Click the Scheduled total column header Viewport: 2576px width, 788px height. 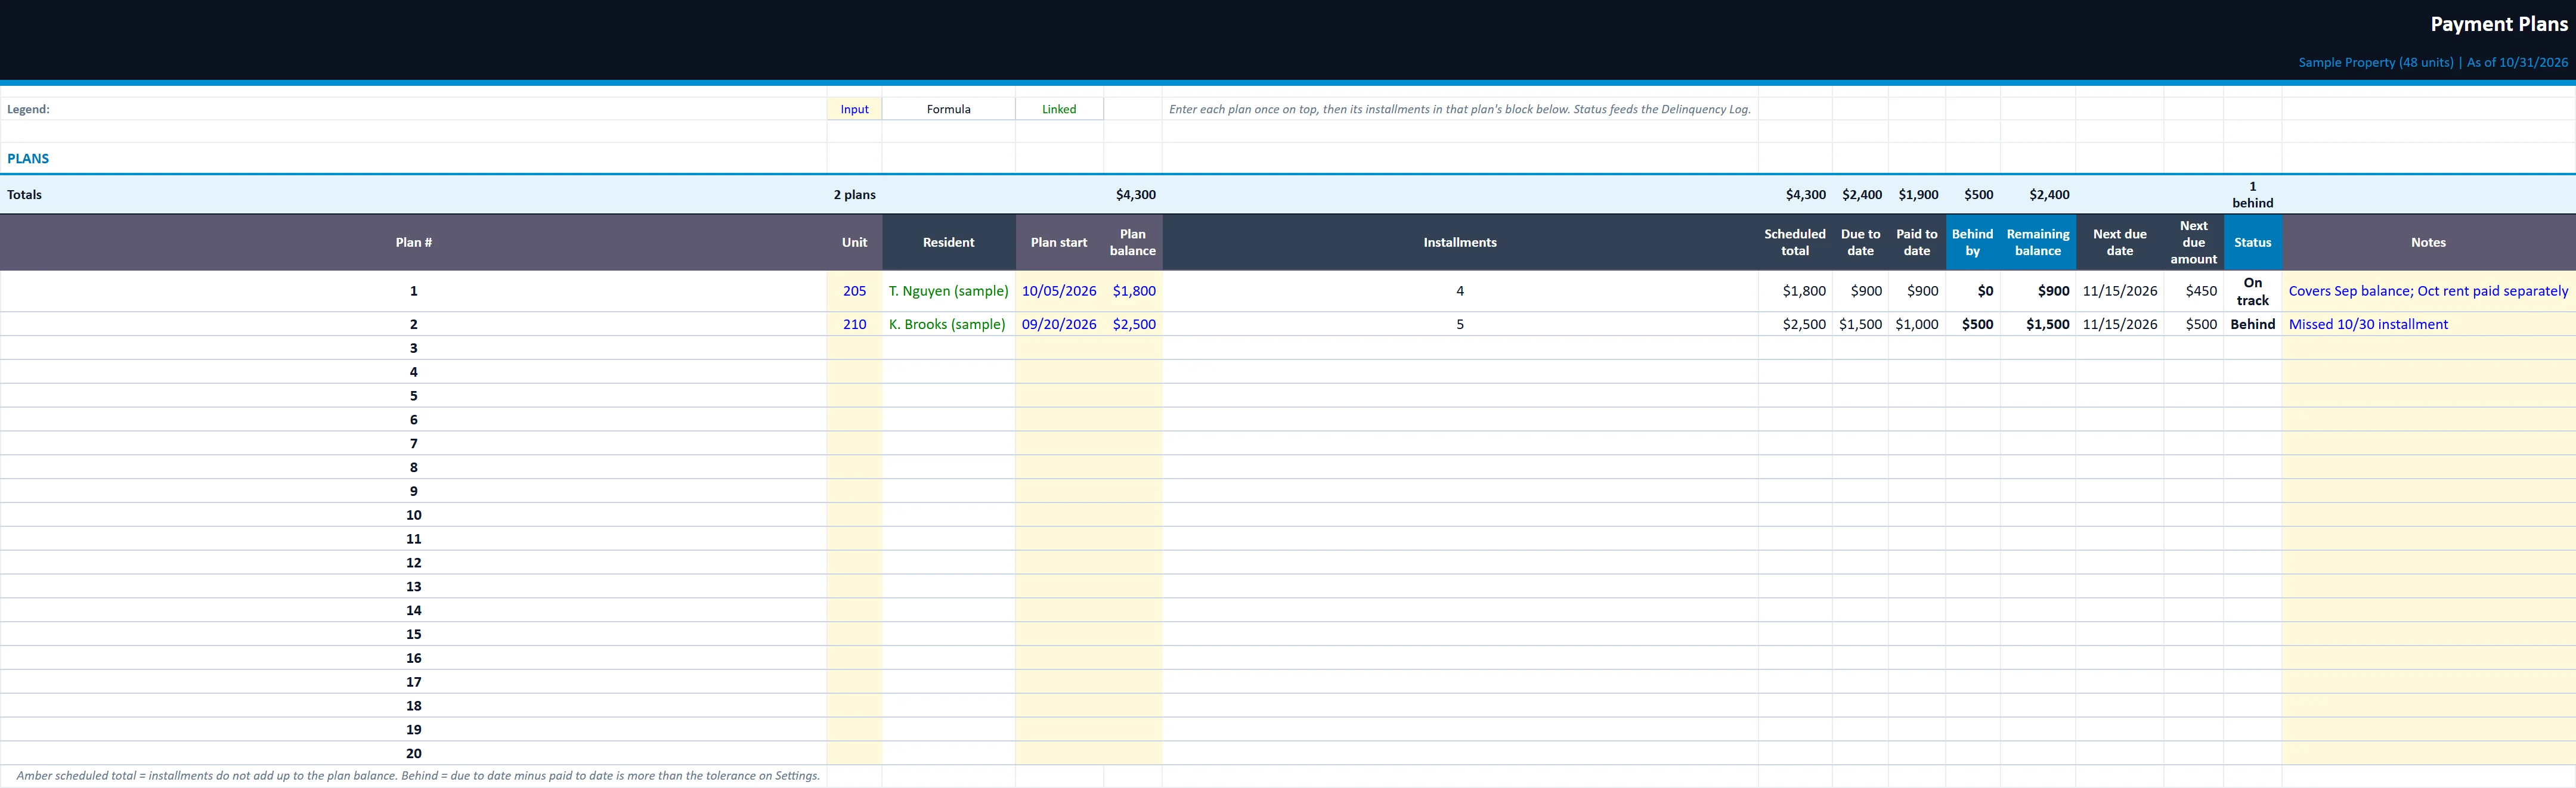[x=1795, y=242]
